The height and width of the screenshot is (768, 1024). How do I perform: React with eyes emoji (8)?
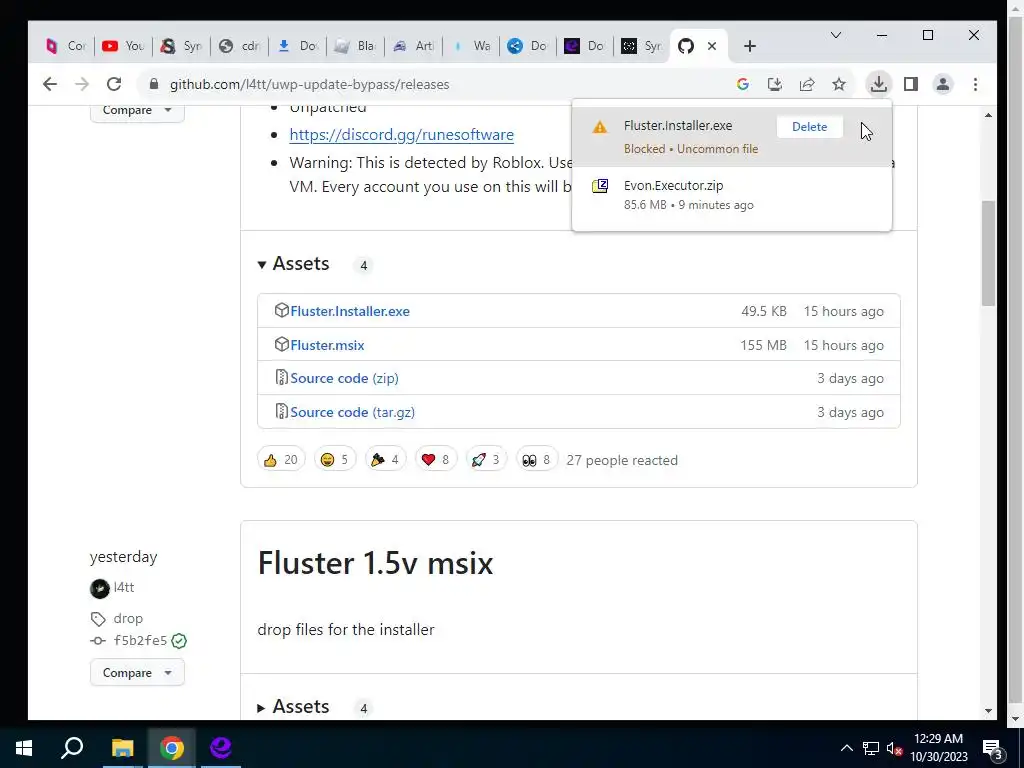click(537, 460)
